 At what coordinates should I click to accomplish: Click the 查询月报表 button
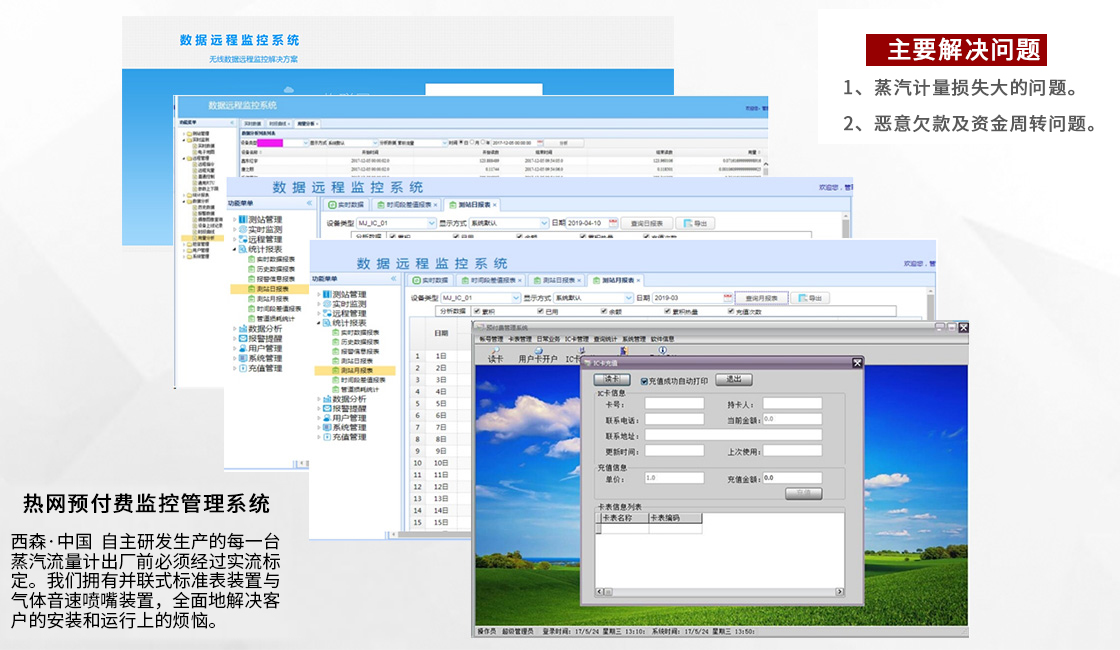point(760,298)
